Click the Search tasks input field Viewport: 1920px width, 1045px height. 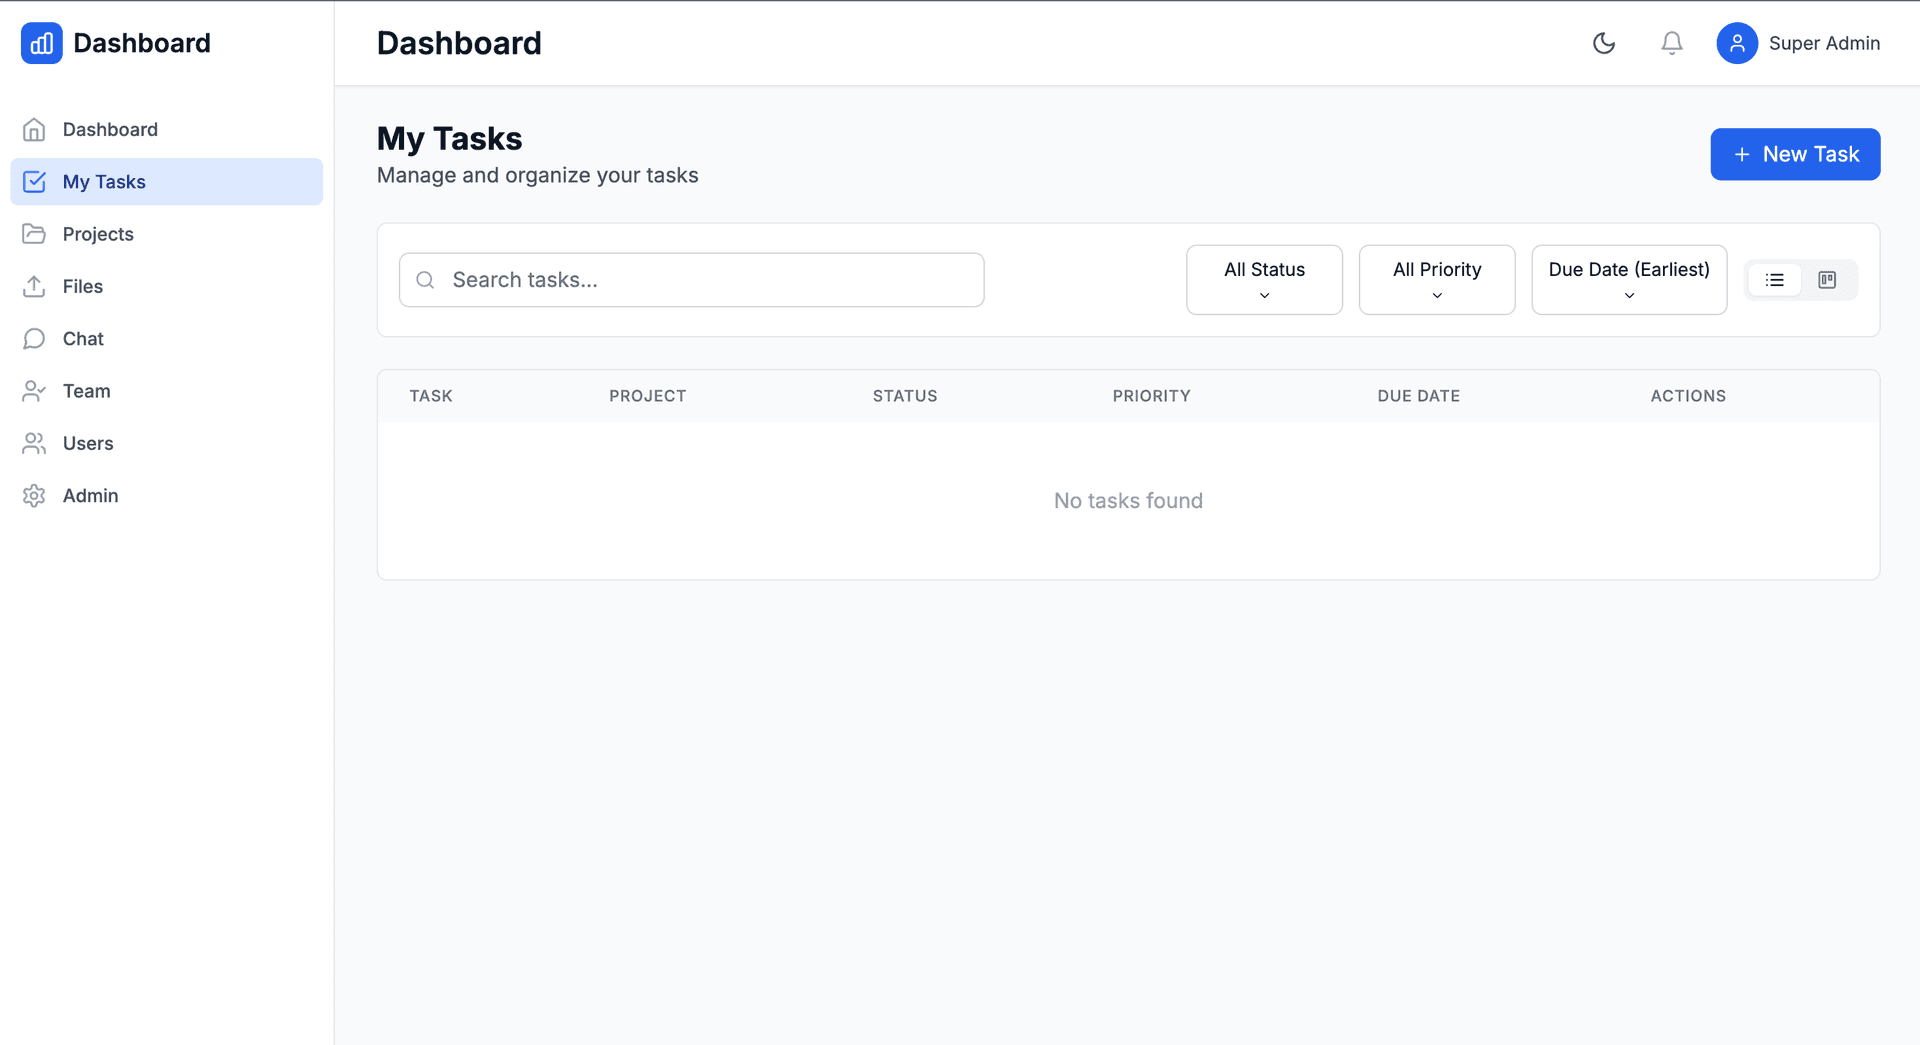(691, 280)
